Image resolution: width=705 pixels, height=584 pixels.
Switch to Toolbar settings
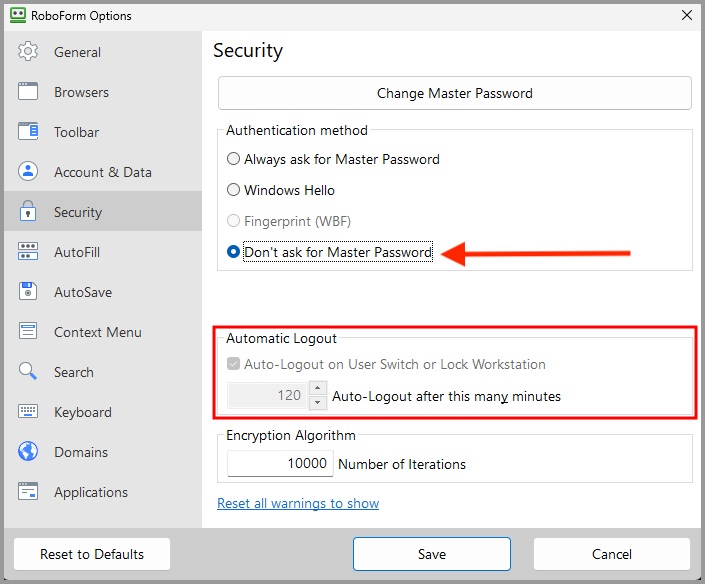103,132
